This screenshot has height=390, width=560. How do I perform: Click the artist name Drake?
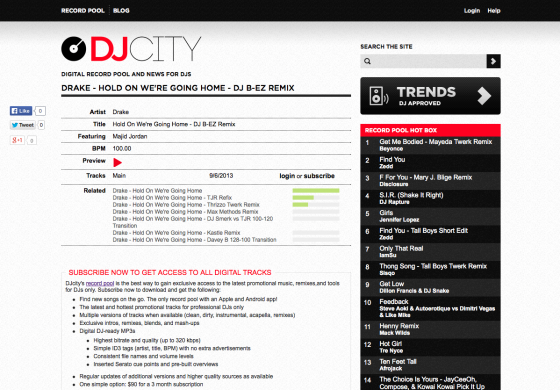pos(121,112)
